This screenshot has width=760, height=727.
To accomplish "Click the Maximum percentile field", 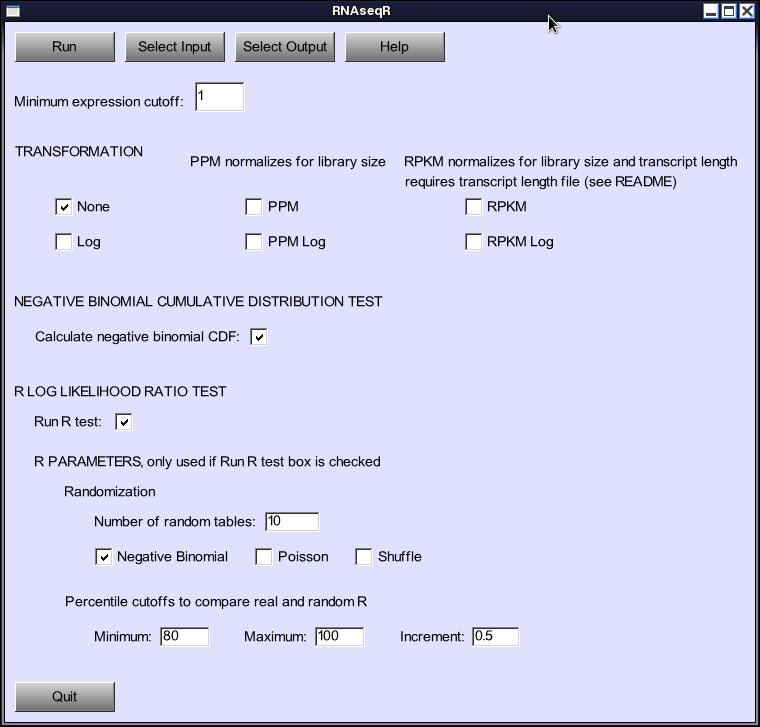I will (340, 637).
